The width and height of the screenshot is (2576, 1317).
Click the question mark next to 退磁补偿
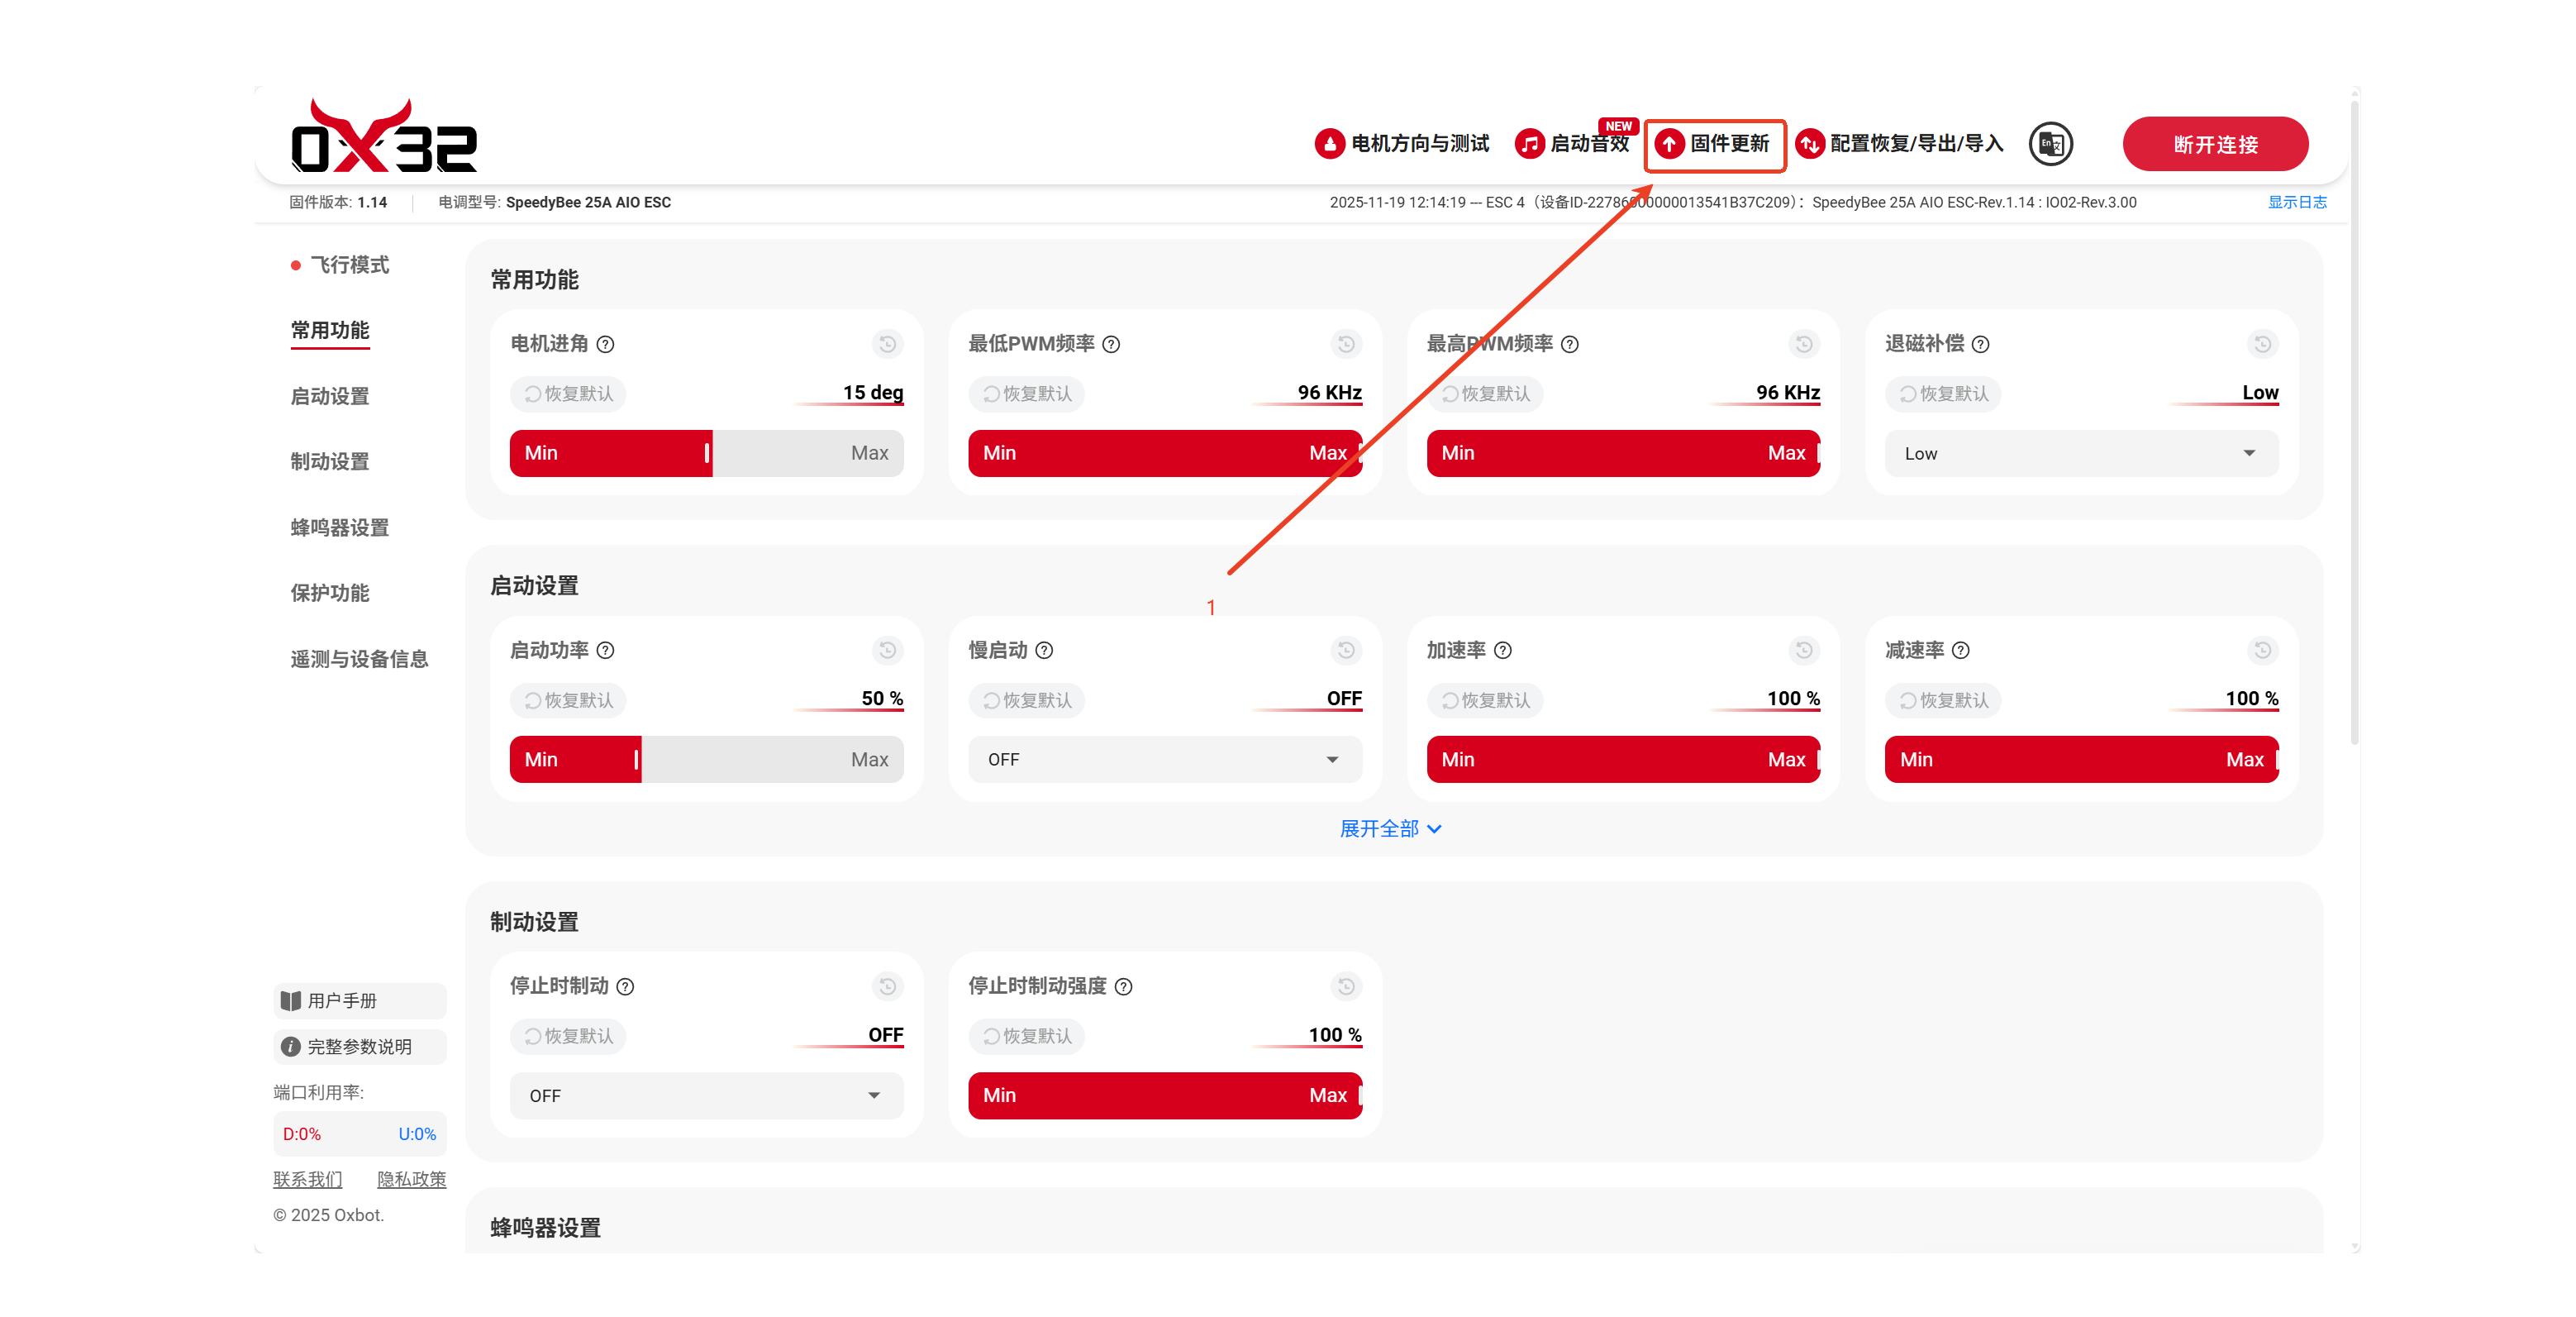tap(1980, 344)
